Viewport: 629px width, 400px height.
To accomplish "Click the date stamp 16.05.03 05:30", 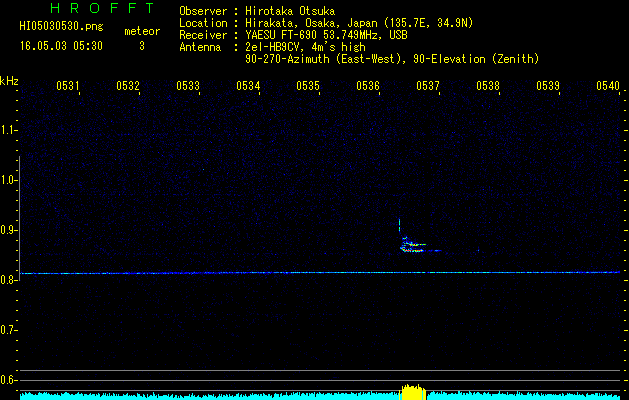I will coord(61,46).
